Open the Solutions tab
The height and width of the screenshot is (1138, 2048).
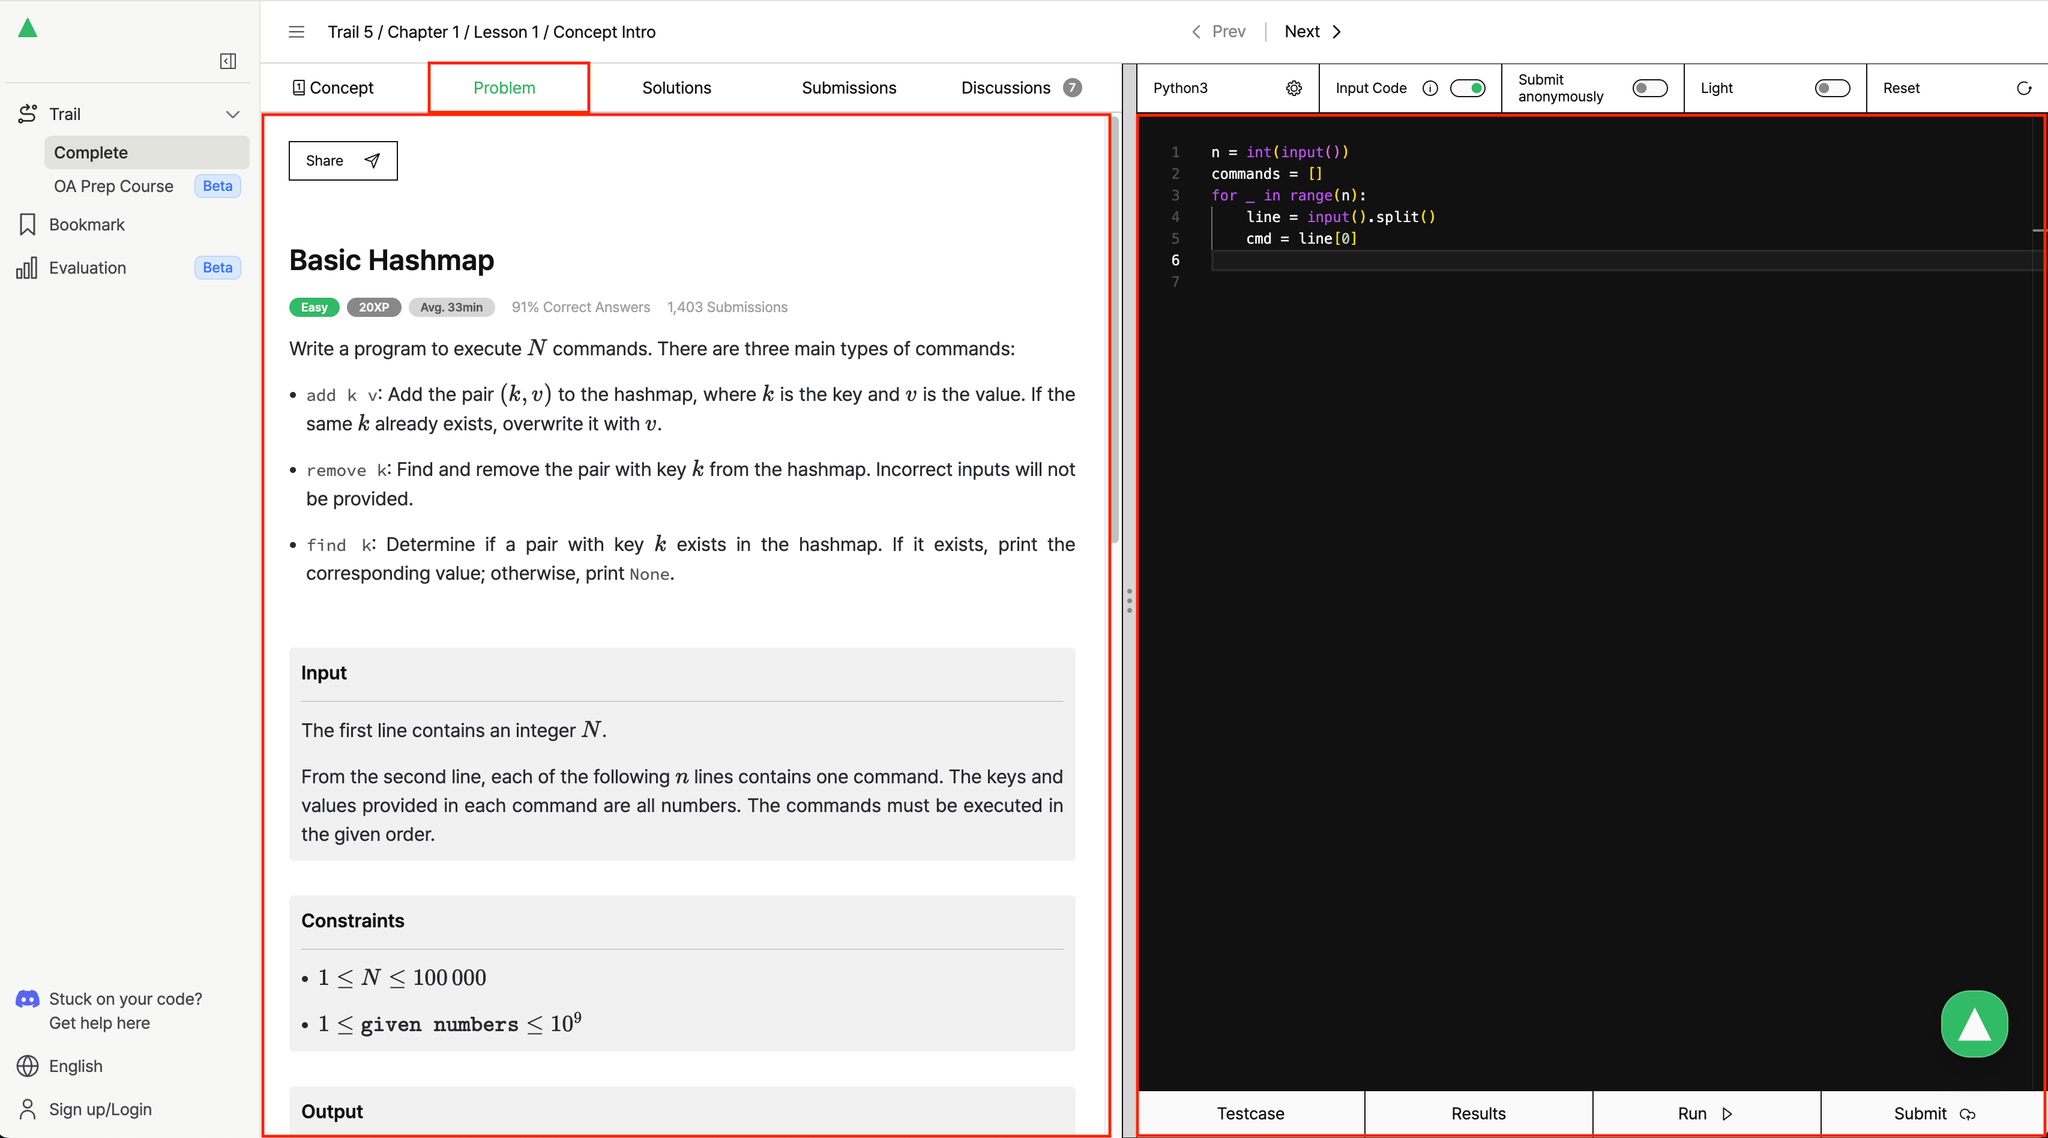[677, 88]
